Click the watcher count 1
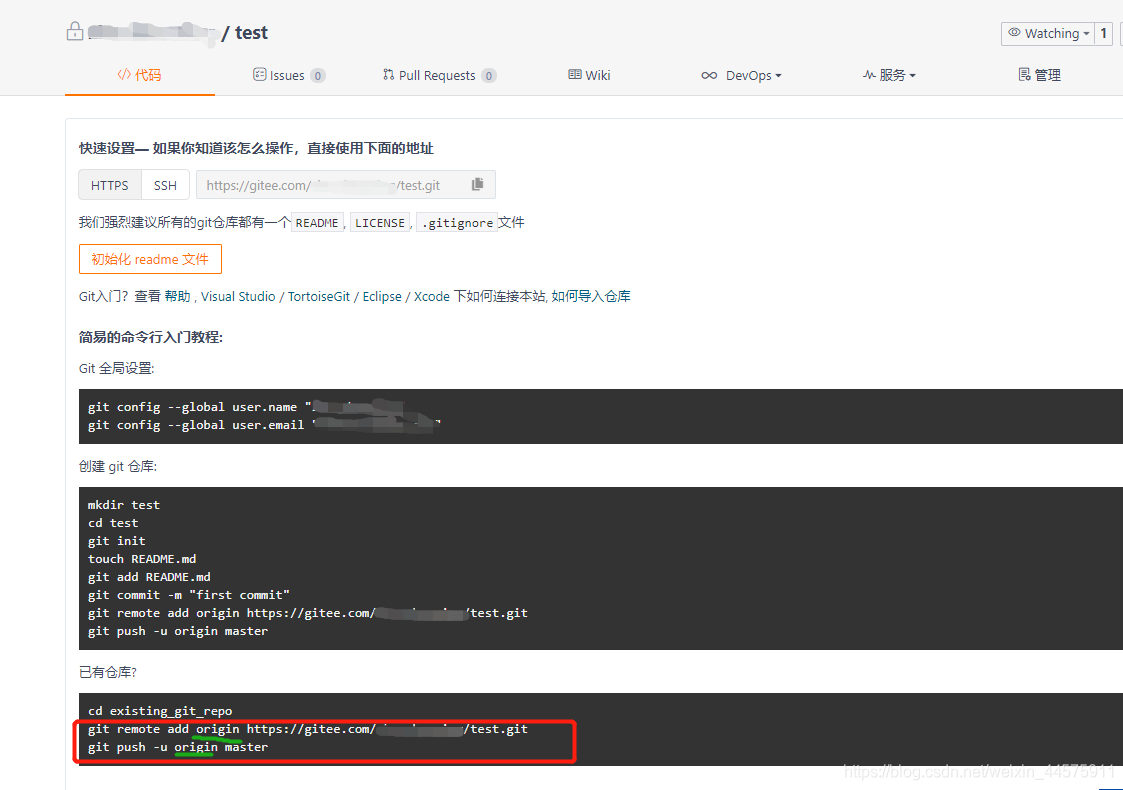The width and height of the screenshot is (1123, 790). point(1104,33)
